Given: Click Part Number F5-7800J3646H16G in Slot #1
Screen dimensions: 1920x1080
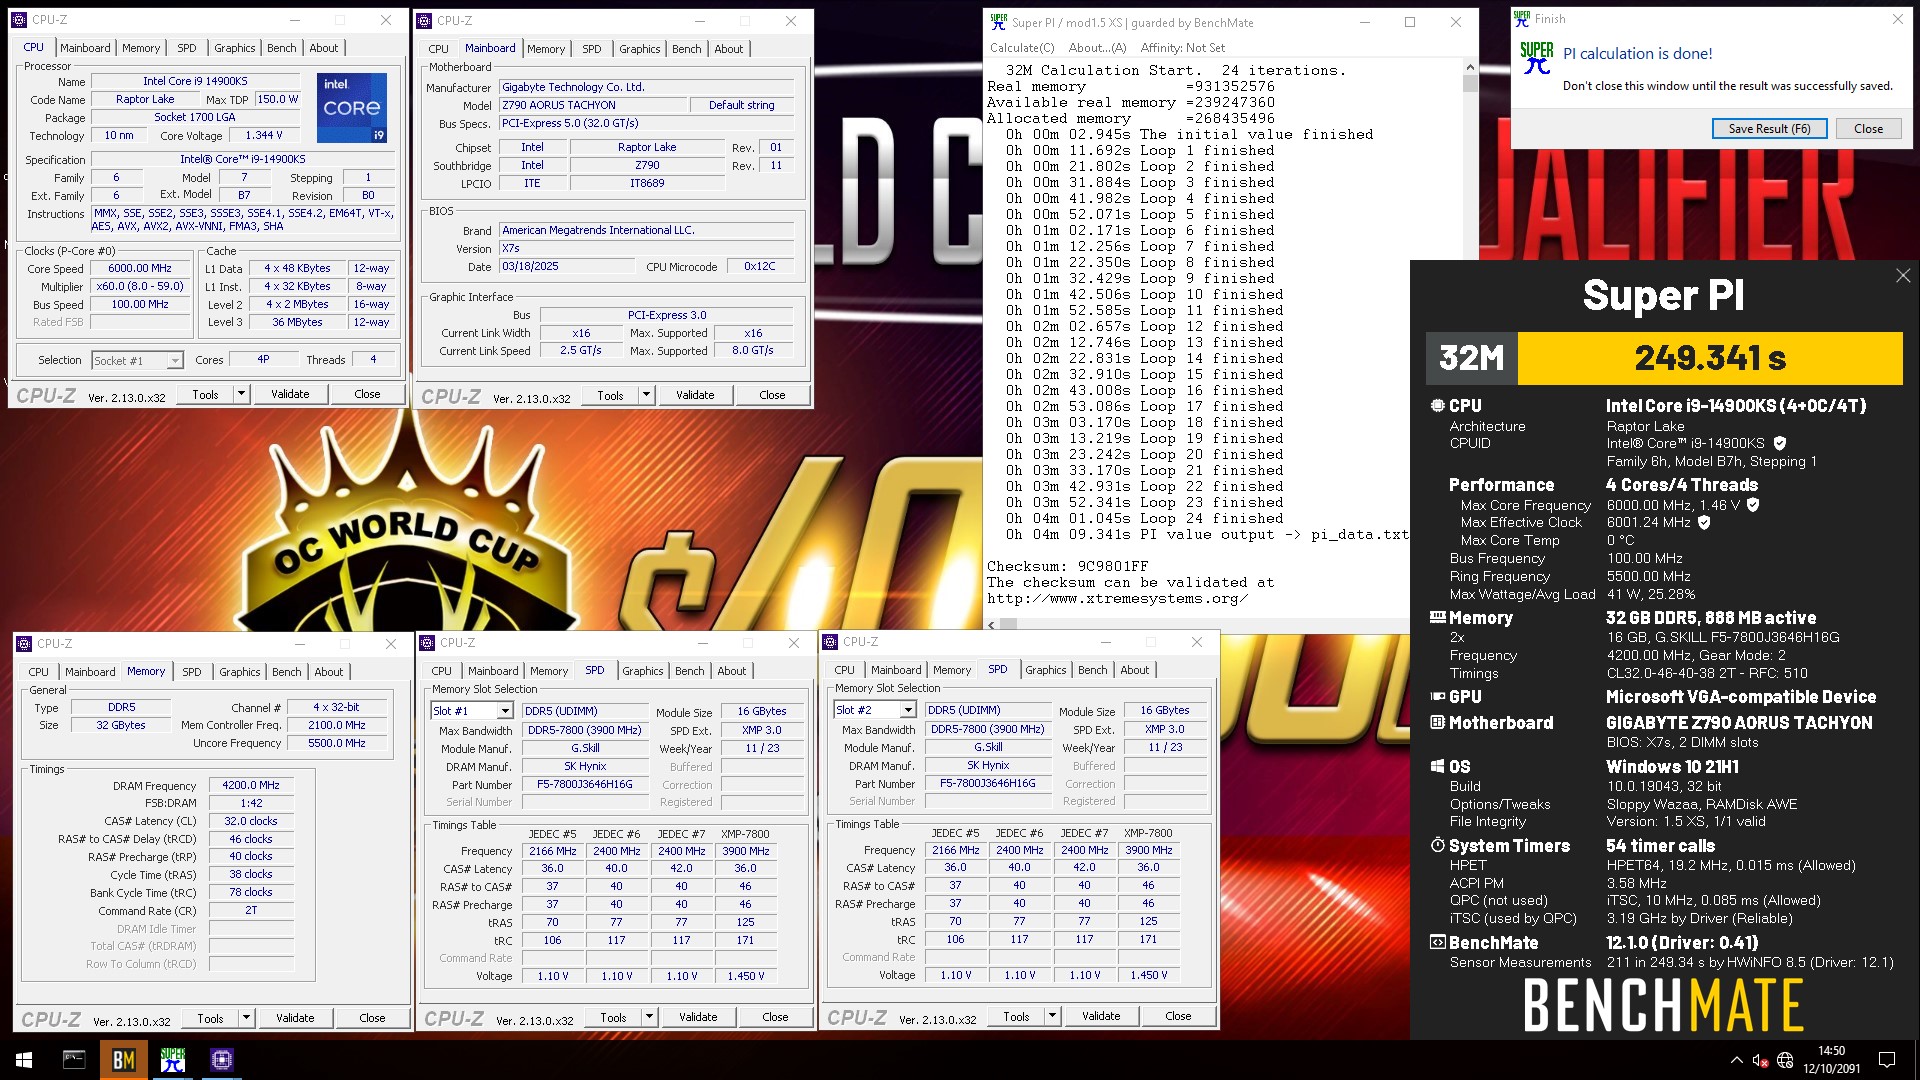Looking at the screenshot, I should coord(585,785).
